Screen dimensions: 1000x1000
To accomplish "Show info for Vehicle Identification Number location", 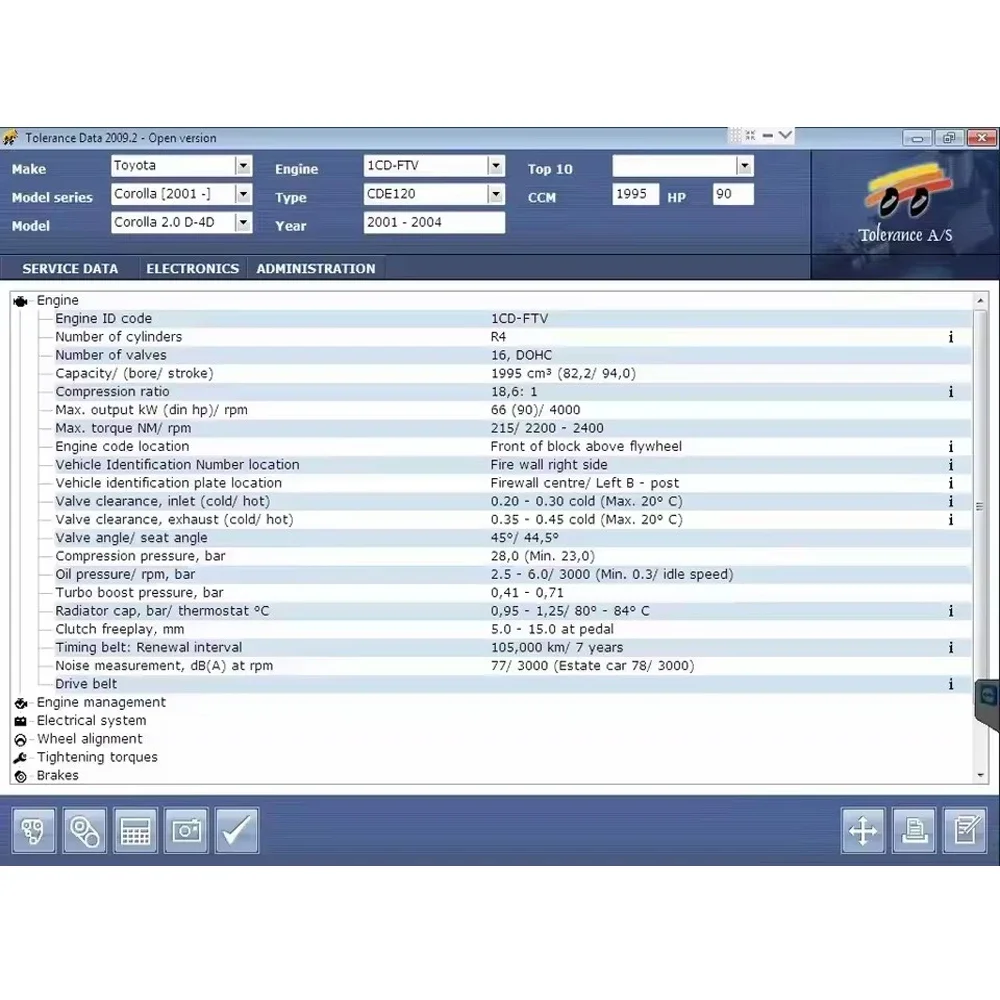I will [x=951, y=465].
